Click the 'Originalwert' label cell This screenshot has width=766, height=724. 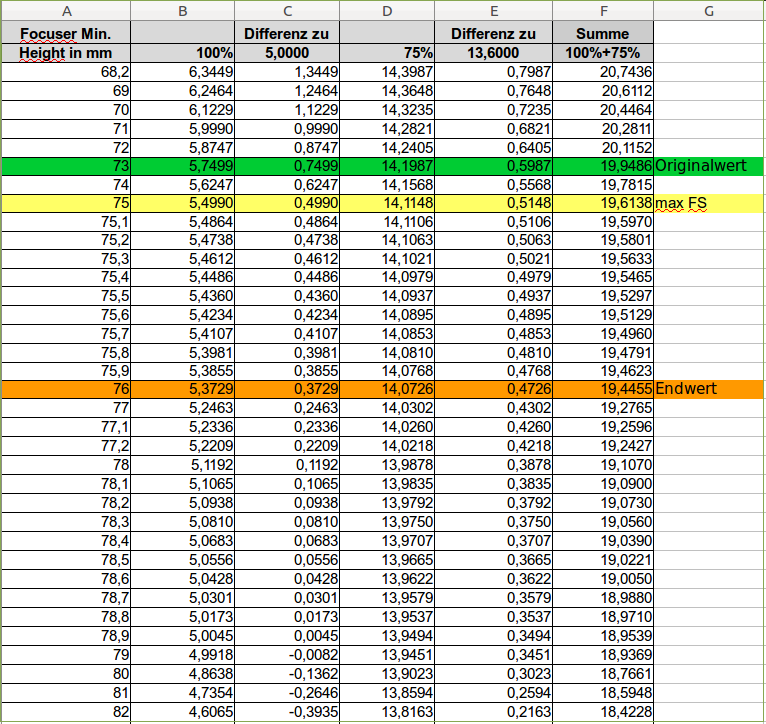(709, 166)
